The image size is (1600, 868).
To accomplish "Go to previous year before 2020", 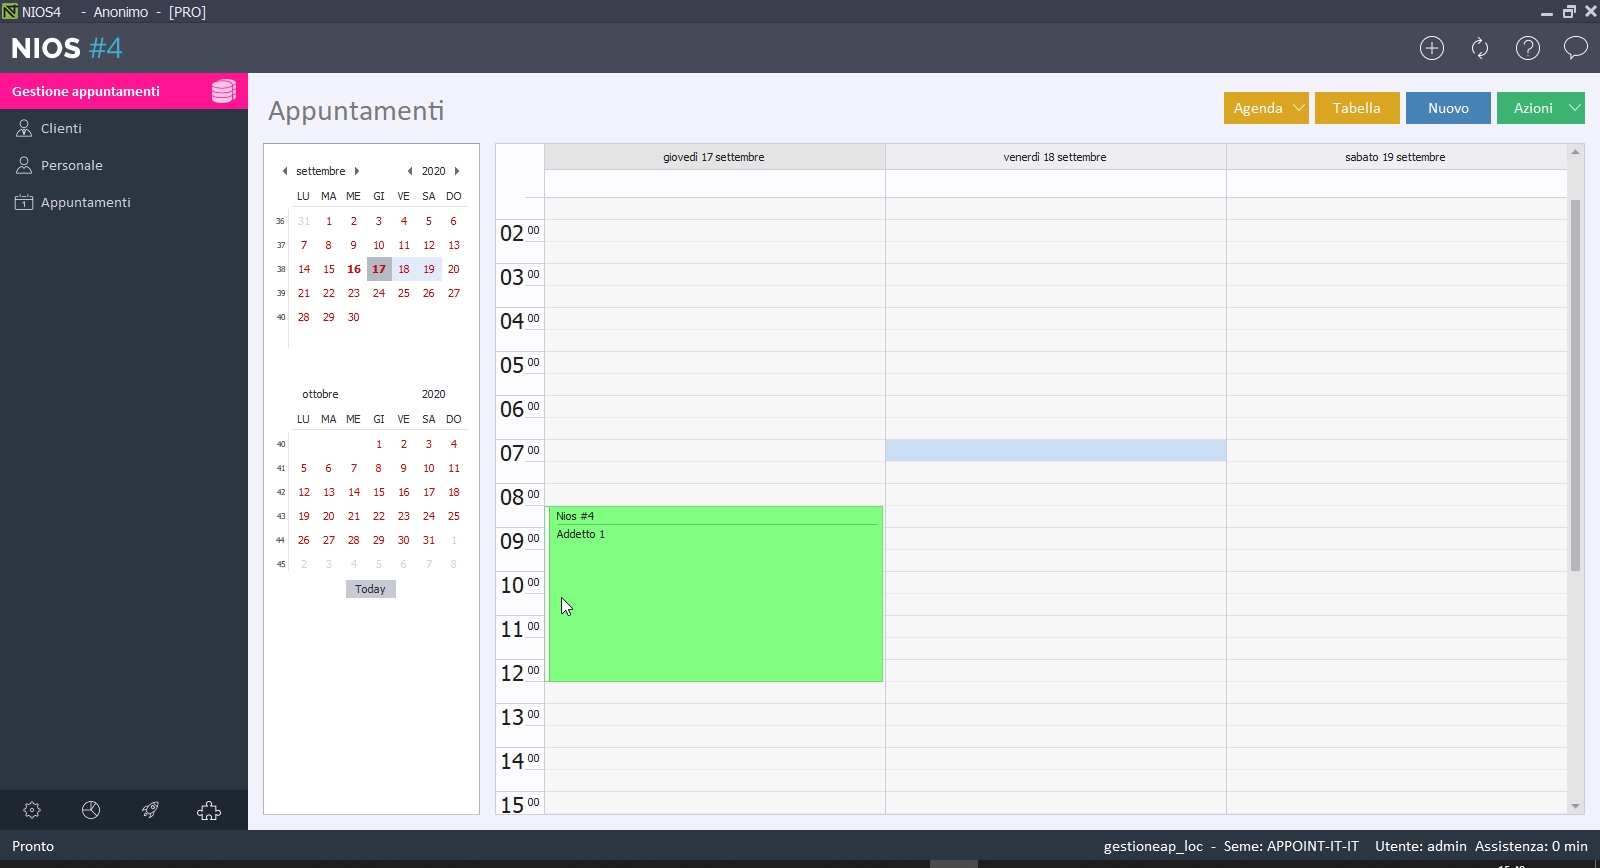I will tap(410, 171).
